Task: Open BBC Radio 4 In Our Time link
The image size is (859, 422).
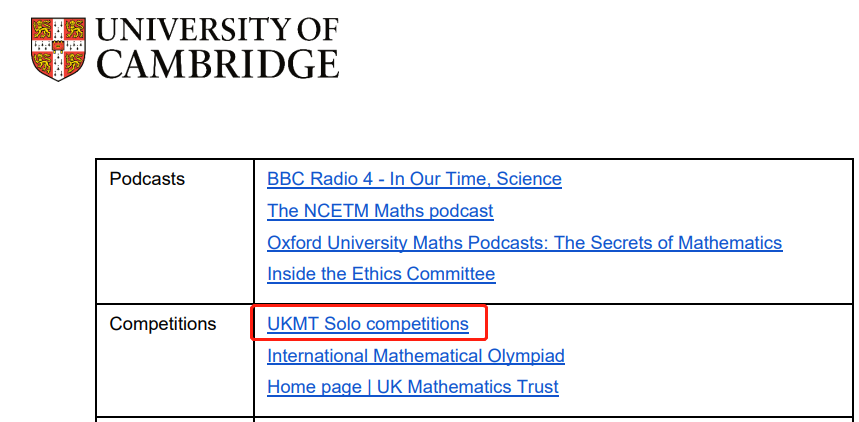Action: pyautogui.click(x=414, y=179)
